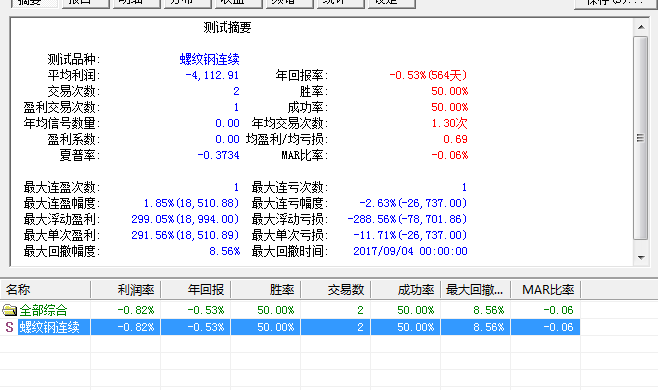Click the 年均信号数量 value 0.00
This screenshot has height=390, width=658.
click(227, 123)
